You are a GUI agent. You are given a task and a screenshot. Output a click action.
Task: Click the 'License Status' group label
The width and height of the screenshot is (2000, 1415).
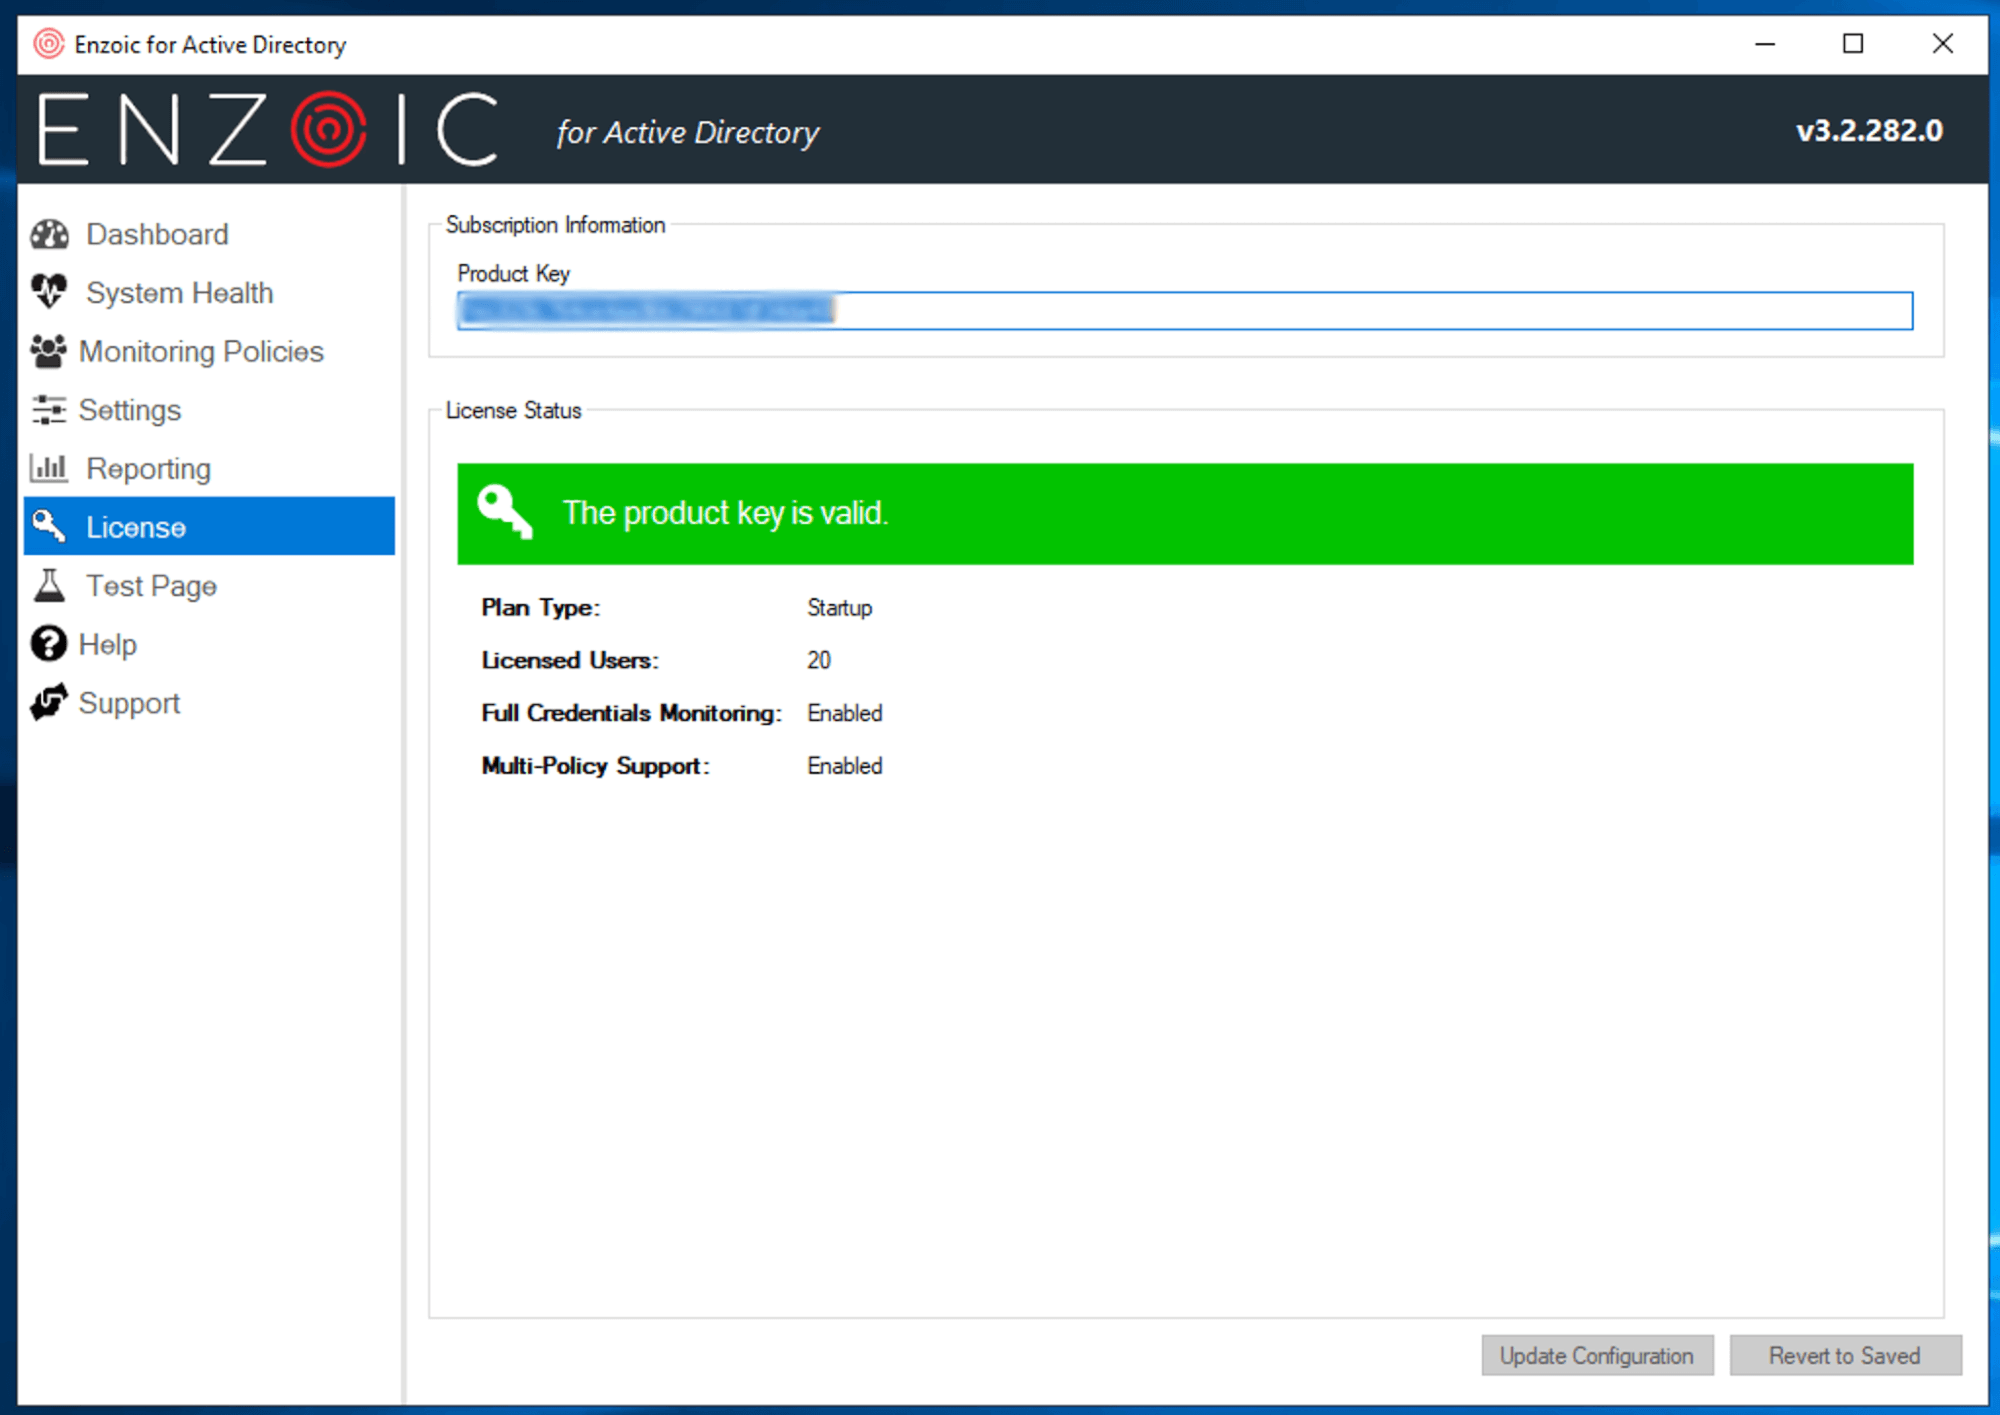pos(513,410)
